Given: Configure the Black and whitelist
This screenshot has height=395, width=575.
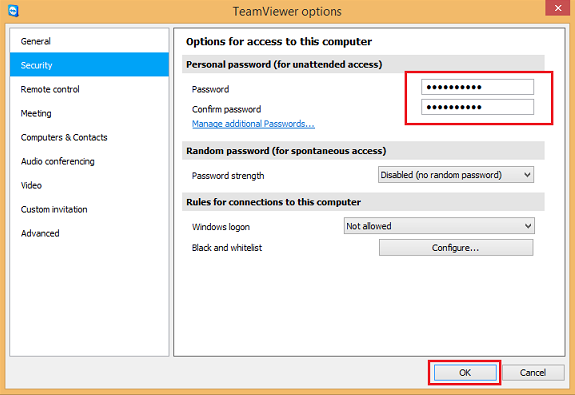Looking at the screenshot, I should [456, 248].
